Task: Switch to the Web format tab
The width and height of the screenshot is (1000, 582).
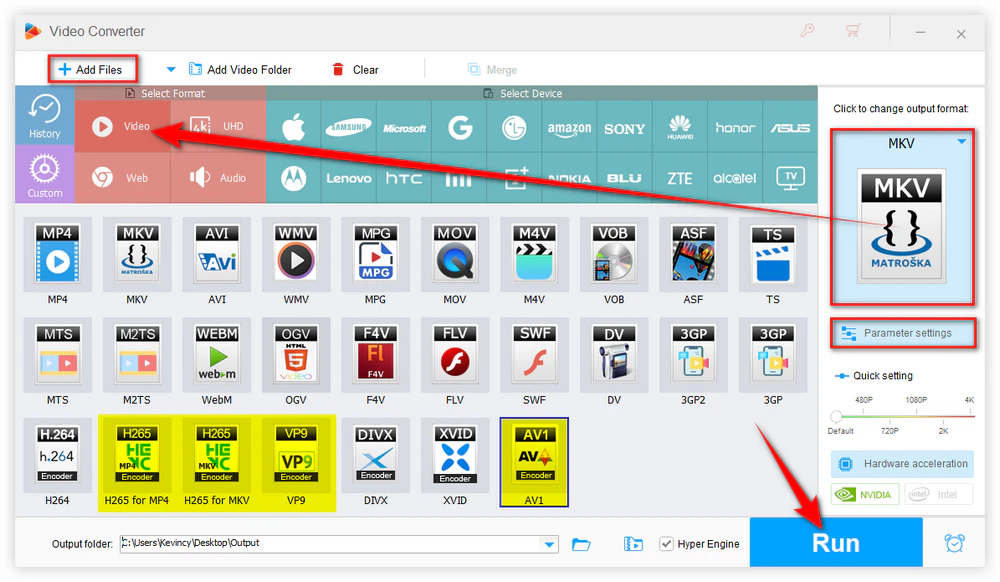Action: click(122, 178)
